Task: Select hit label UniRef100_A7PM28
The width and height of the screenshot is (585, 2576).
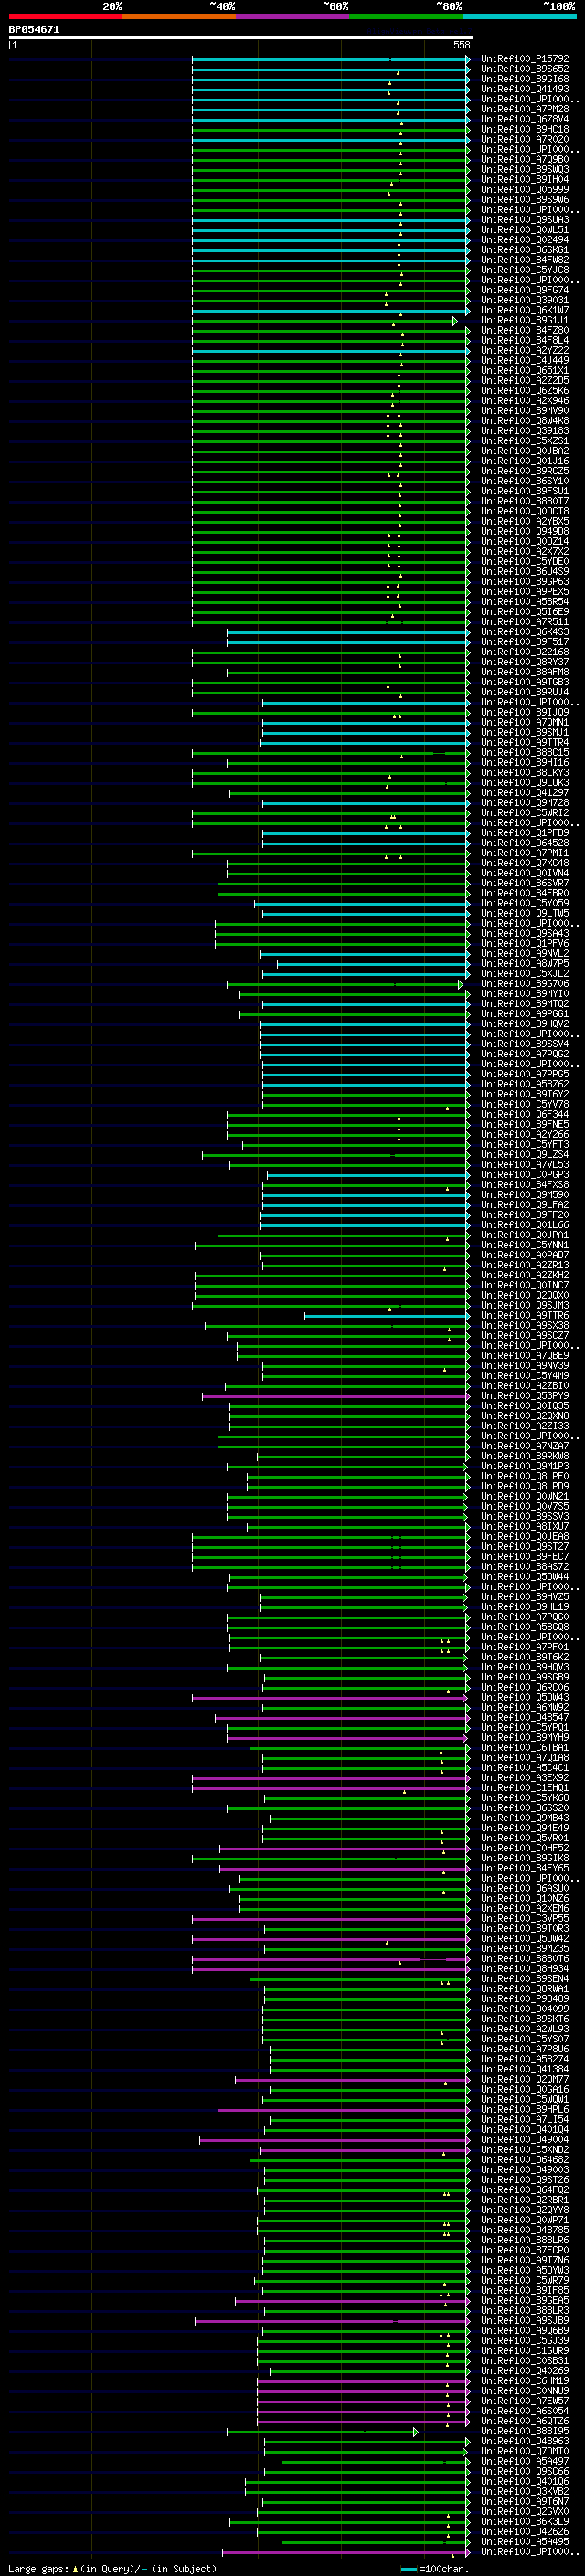Action: tap(524, 109)
